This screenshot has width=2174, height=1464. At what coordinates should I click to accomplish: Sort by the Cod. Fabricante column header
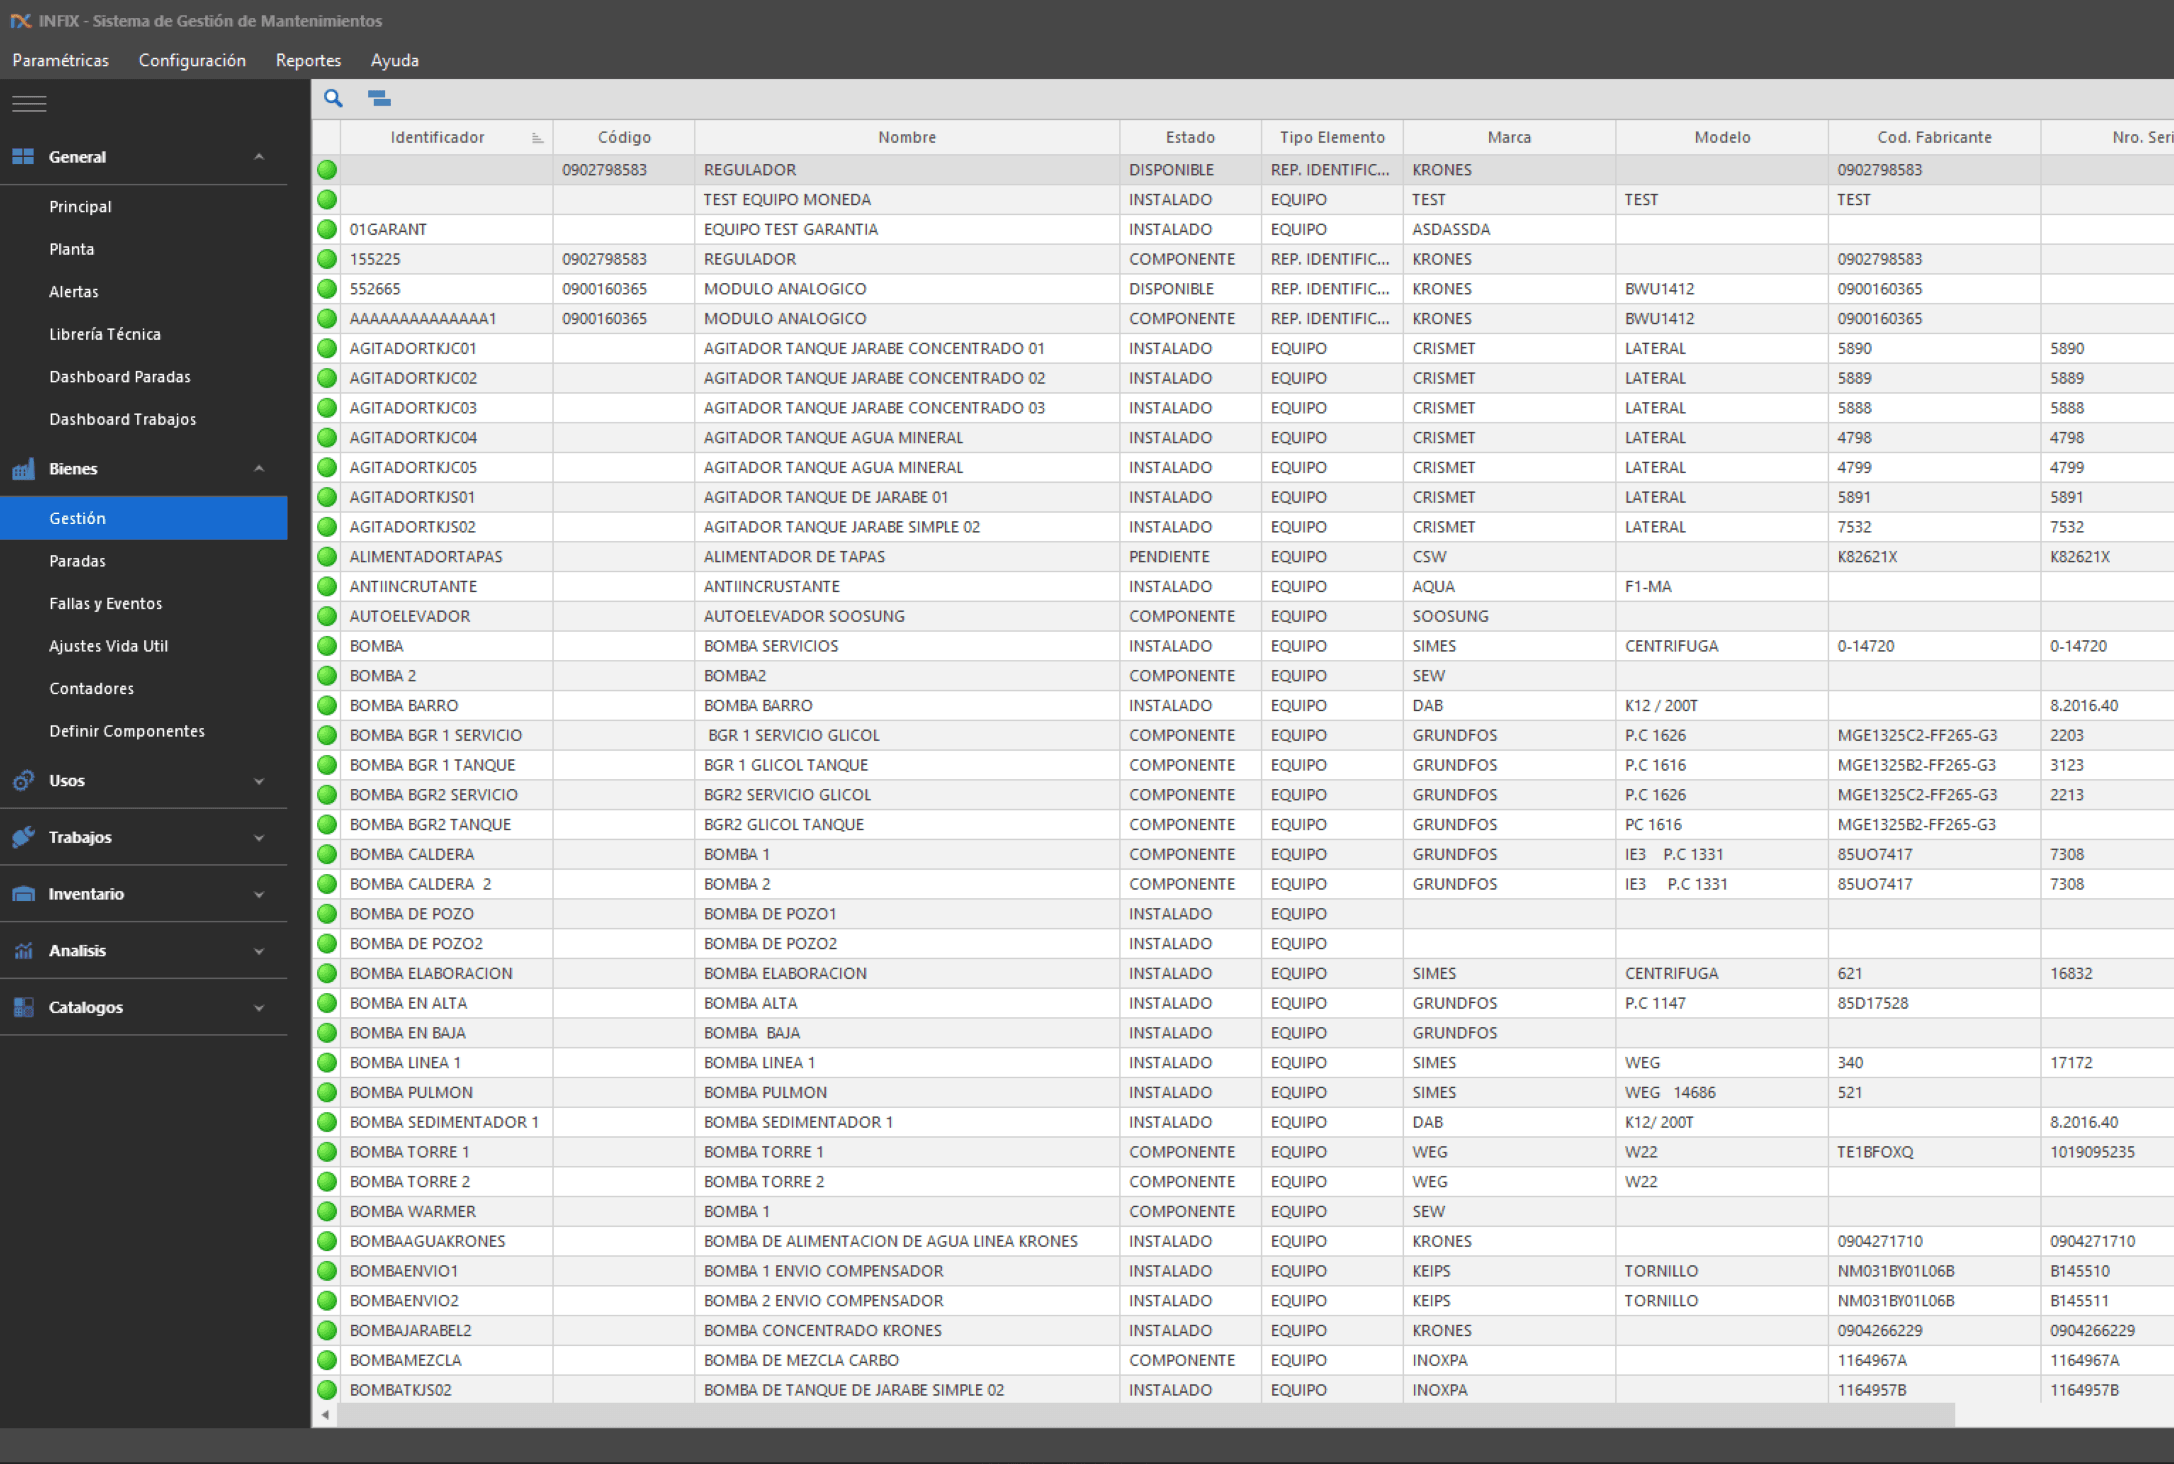click(x=1934, y=137)
